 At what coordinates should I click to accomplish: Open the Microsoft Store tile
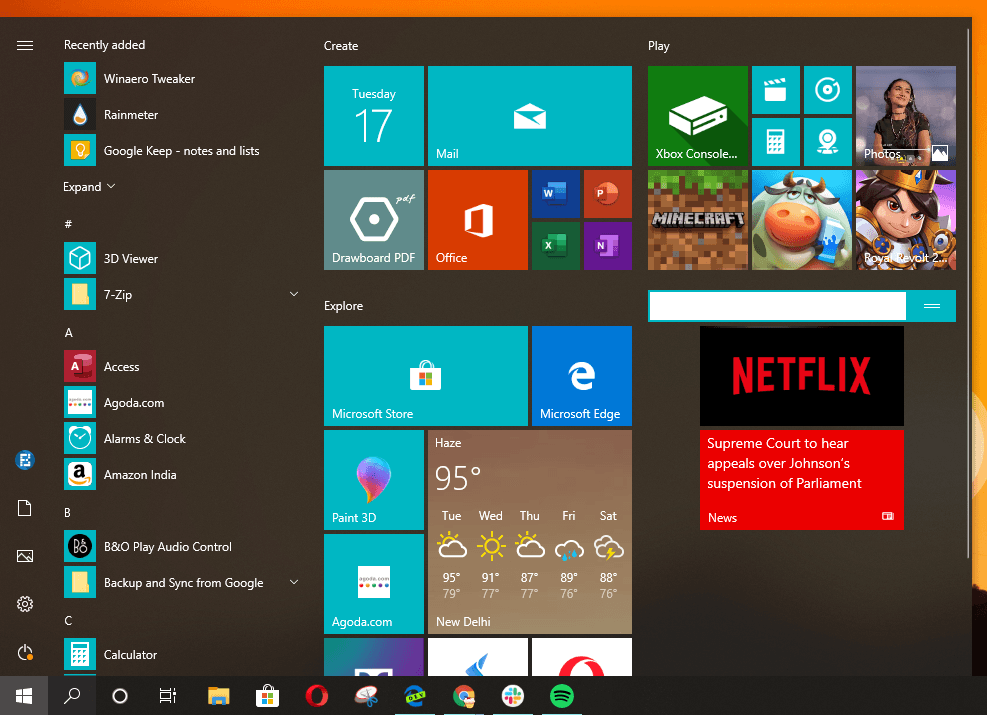click(x=425, y=376)
